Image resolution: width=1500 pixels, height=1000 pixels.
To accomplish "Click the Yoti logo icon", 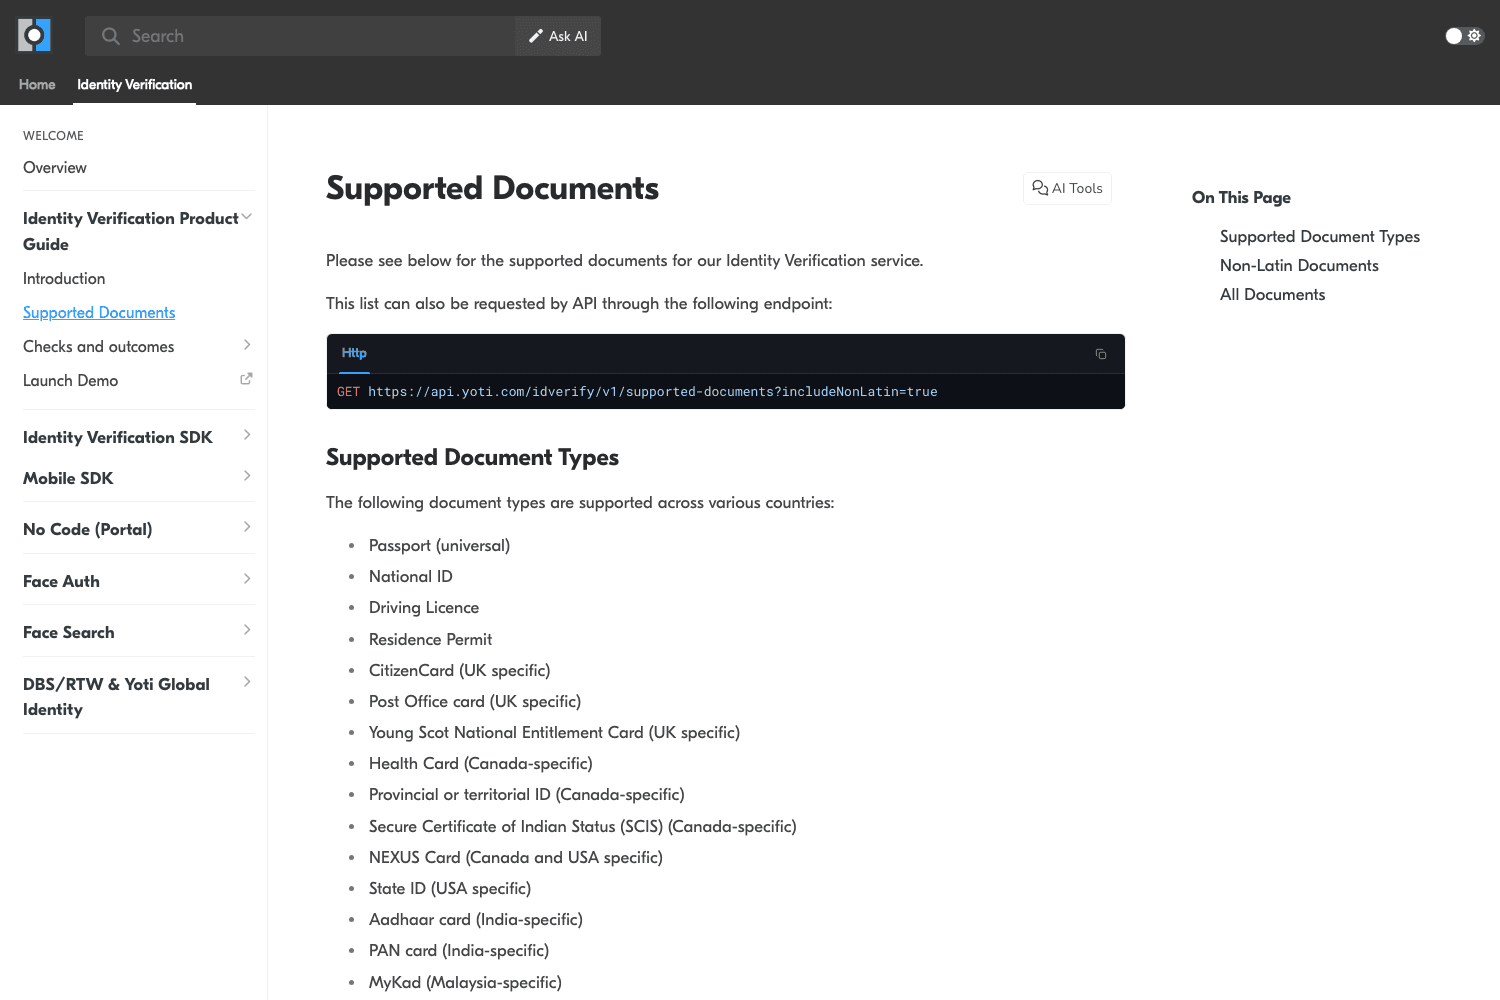I will pos(34,36).
